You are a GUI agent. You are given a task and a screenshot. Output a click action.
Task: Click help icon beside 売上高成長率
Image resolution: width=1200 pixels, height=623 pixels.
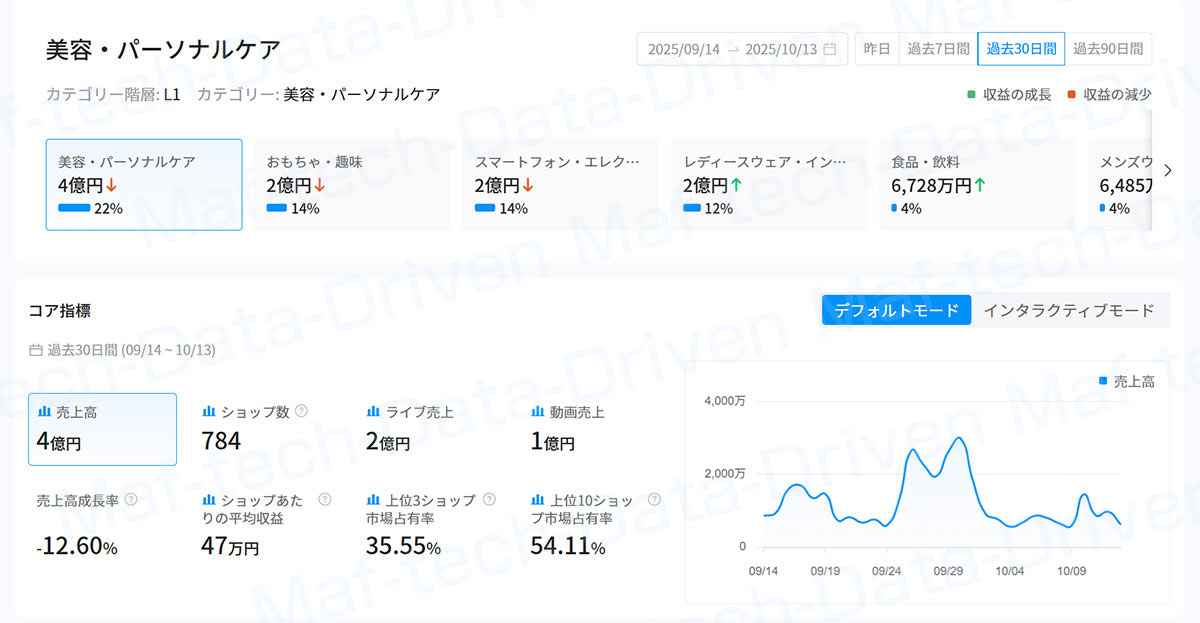130,499
